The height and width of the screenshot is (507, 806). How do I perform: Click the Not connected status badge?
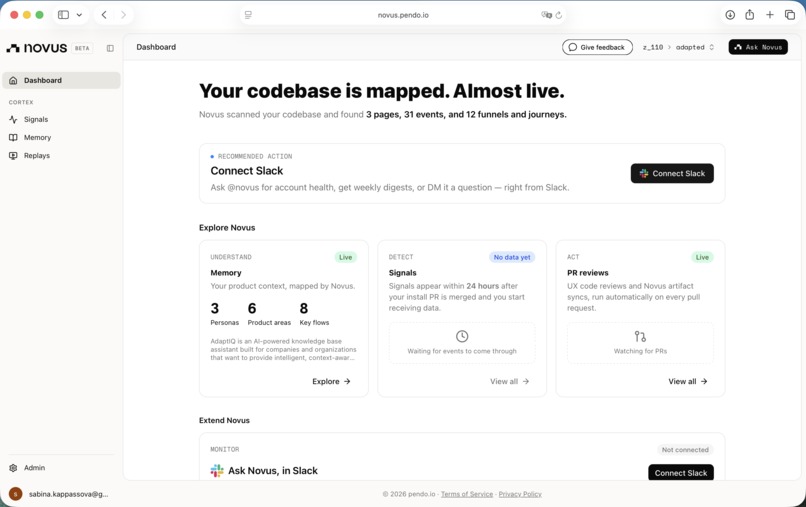[x=685, y=449]
